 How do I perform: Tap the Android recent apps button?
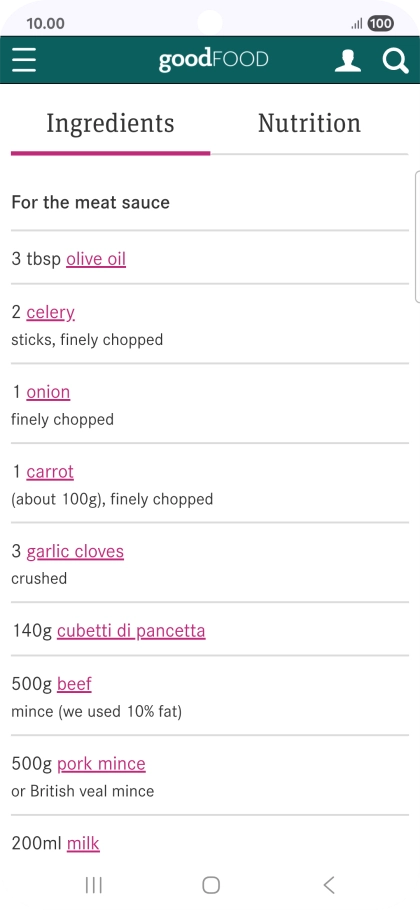tap(93, 885)
